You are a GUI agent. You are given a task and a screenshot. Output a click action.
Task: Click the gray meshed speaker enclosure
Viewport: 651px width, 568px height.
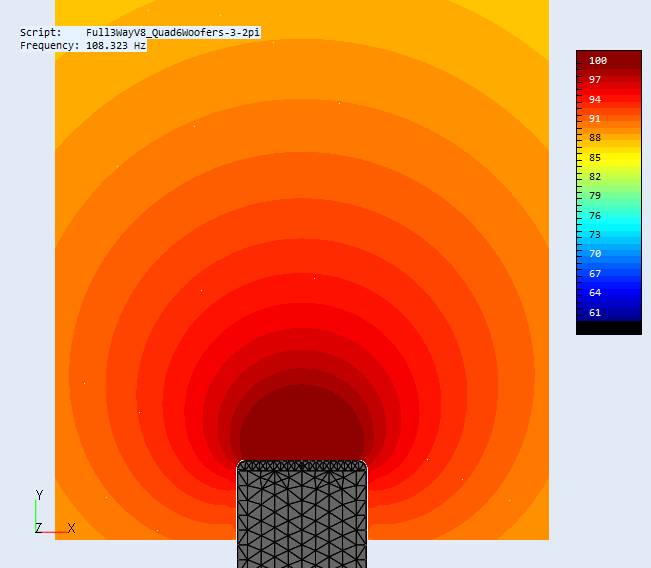tap(302, 514)
